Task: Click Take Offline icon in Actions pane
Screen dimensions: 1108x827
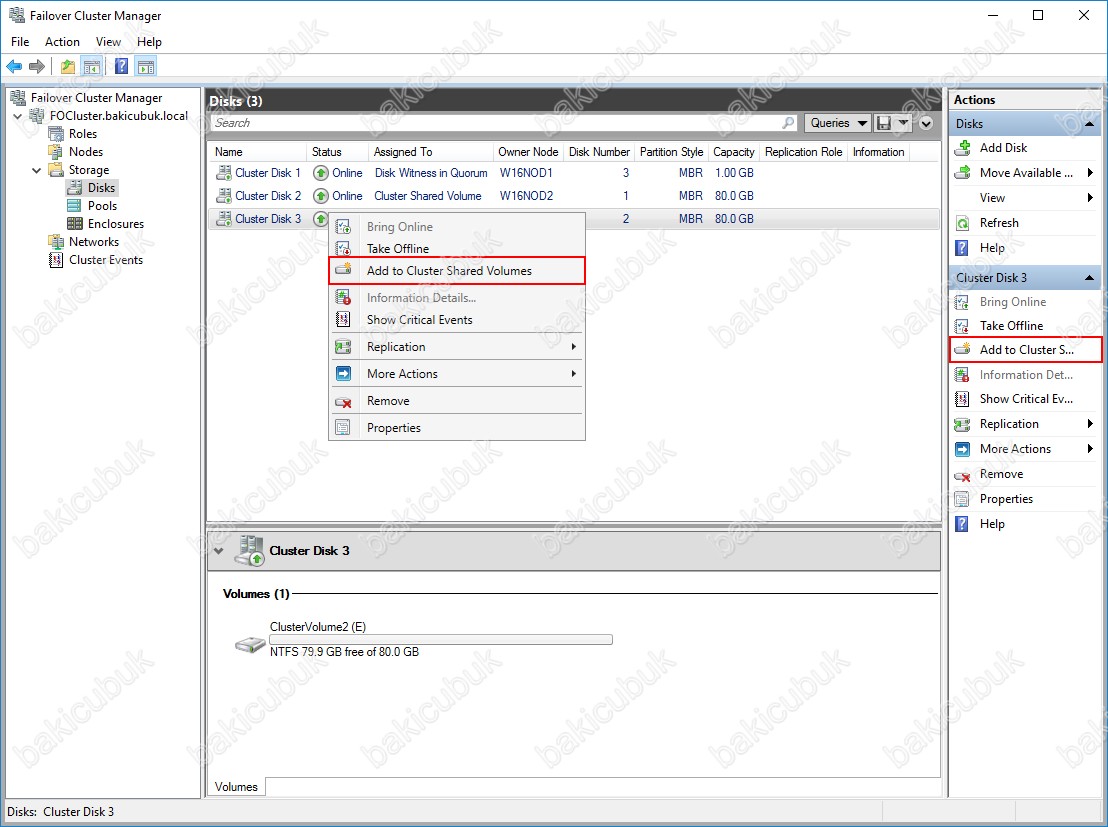Action: 962,326
